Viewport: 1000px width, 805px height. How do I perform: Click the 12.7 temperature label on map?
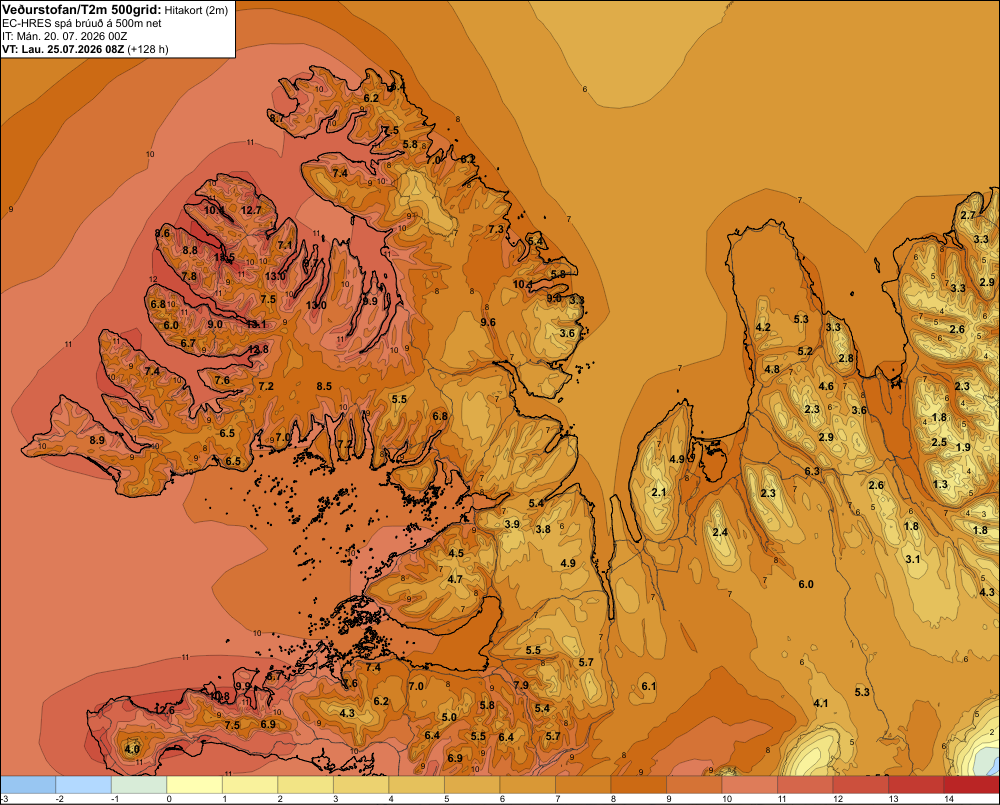[251, 210]
